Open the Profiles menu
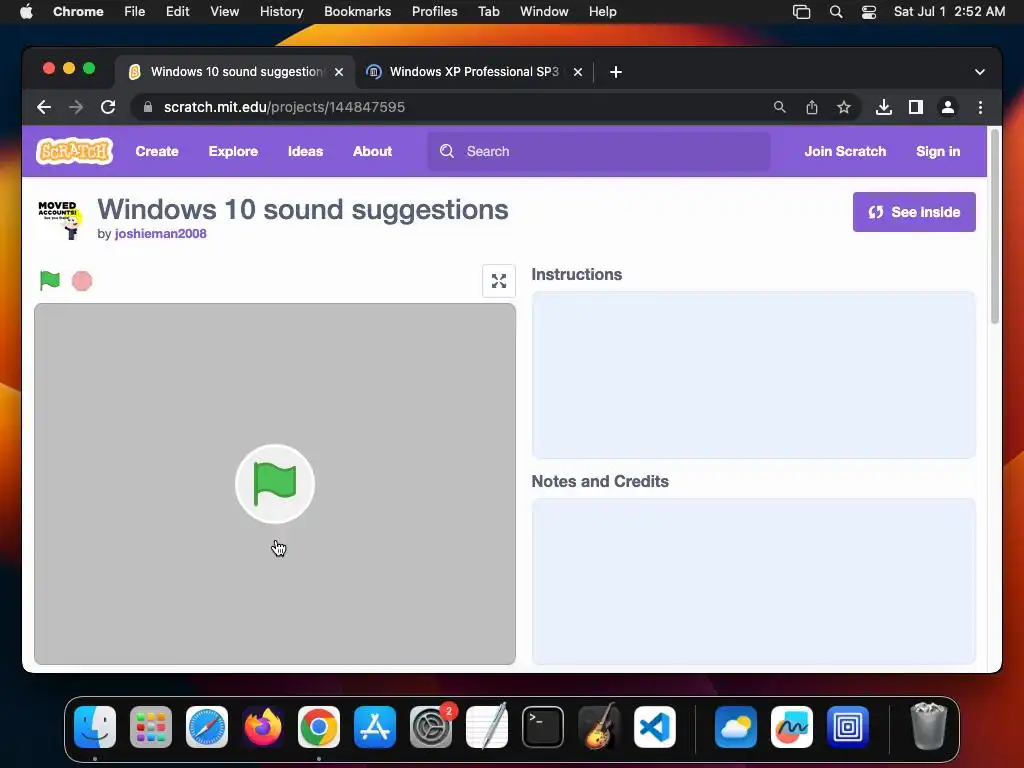This screenshot has width=1024, height=768. [434, 12]
